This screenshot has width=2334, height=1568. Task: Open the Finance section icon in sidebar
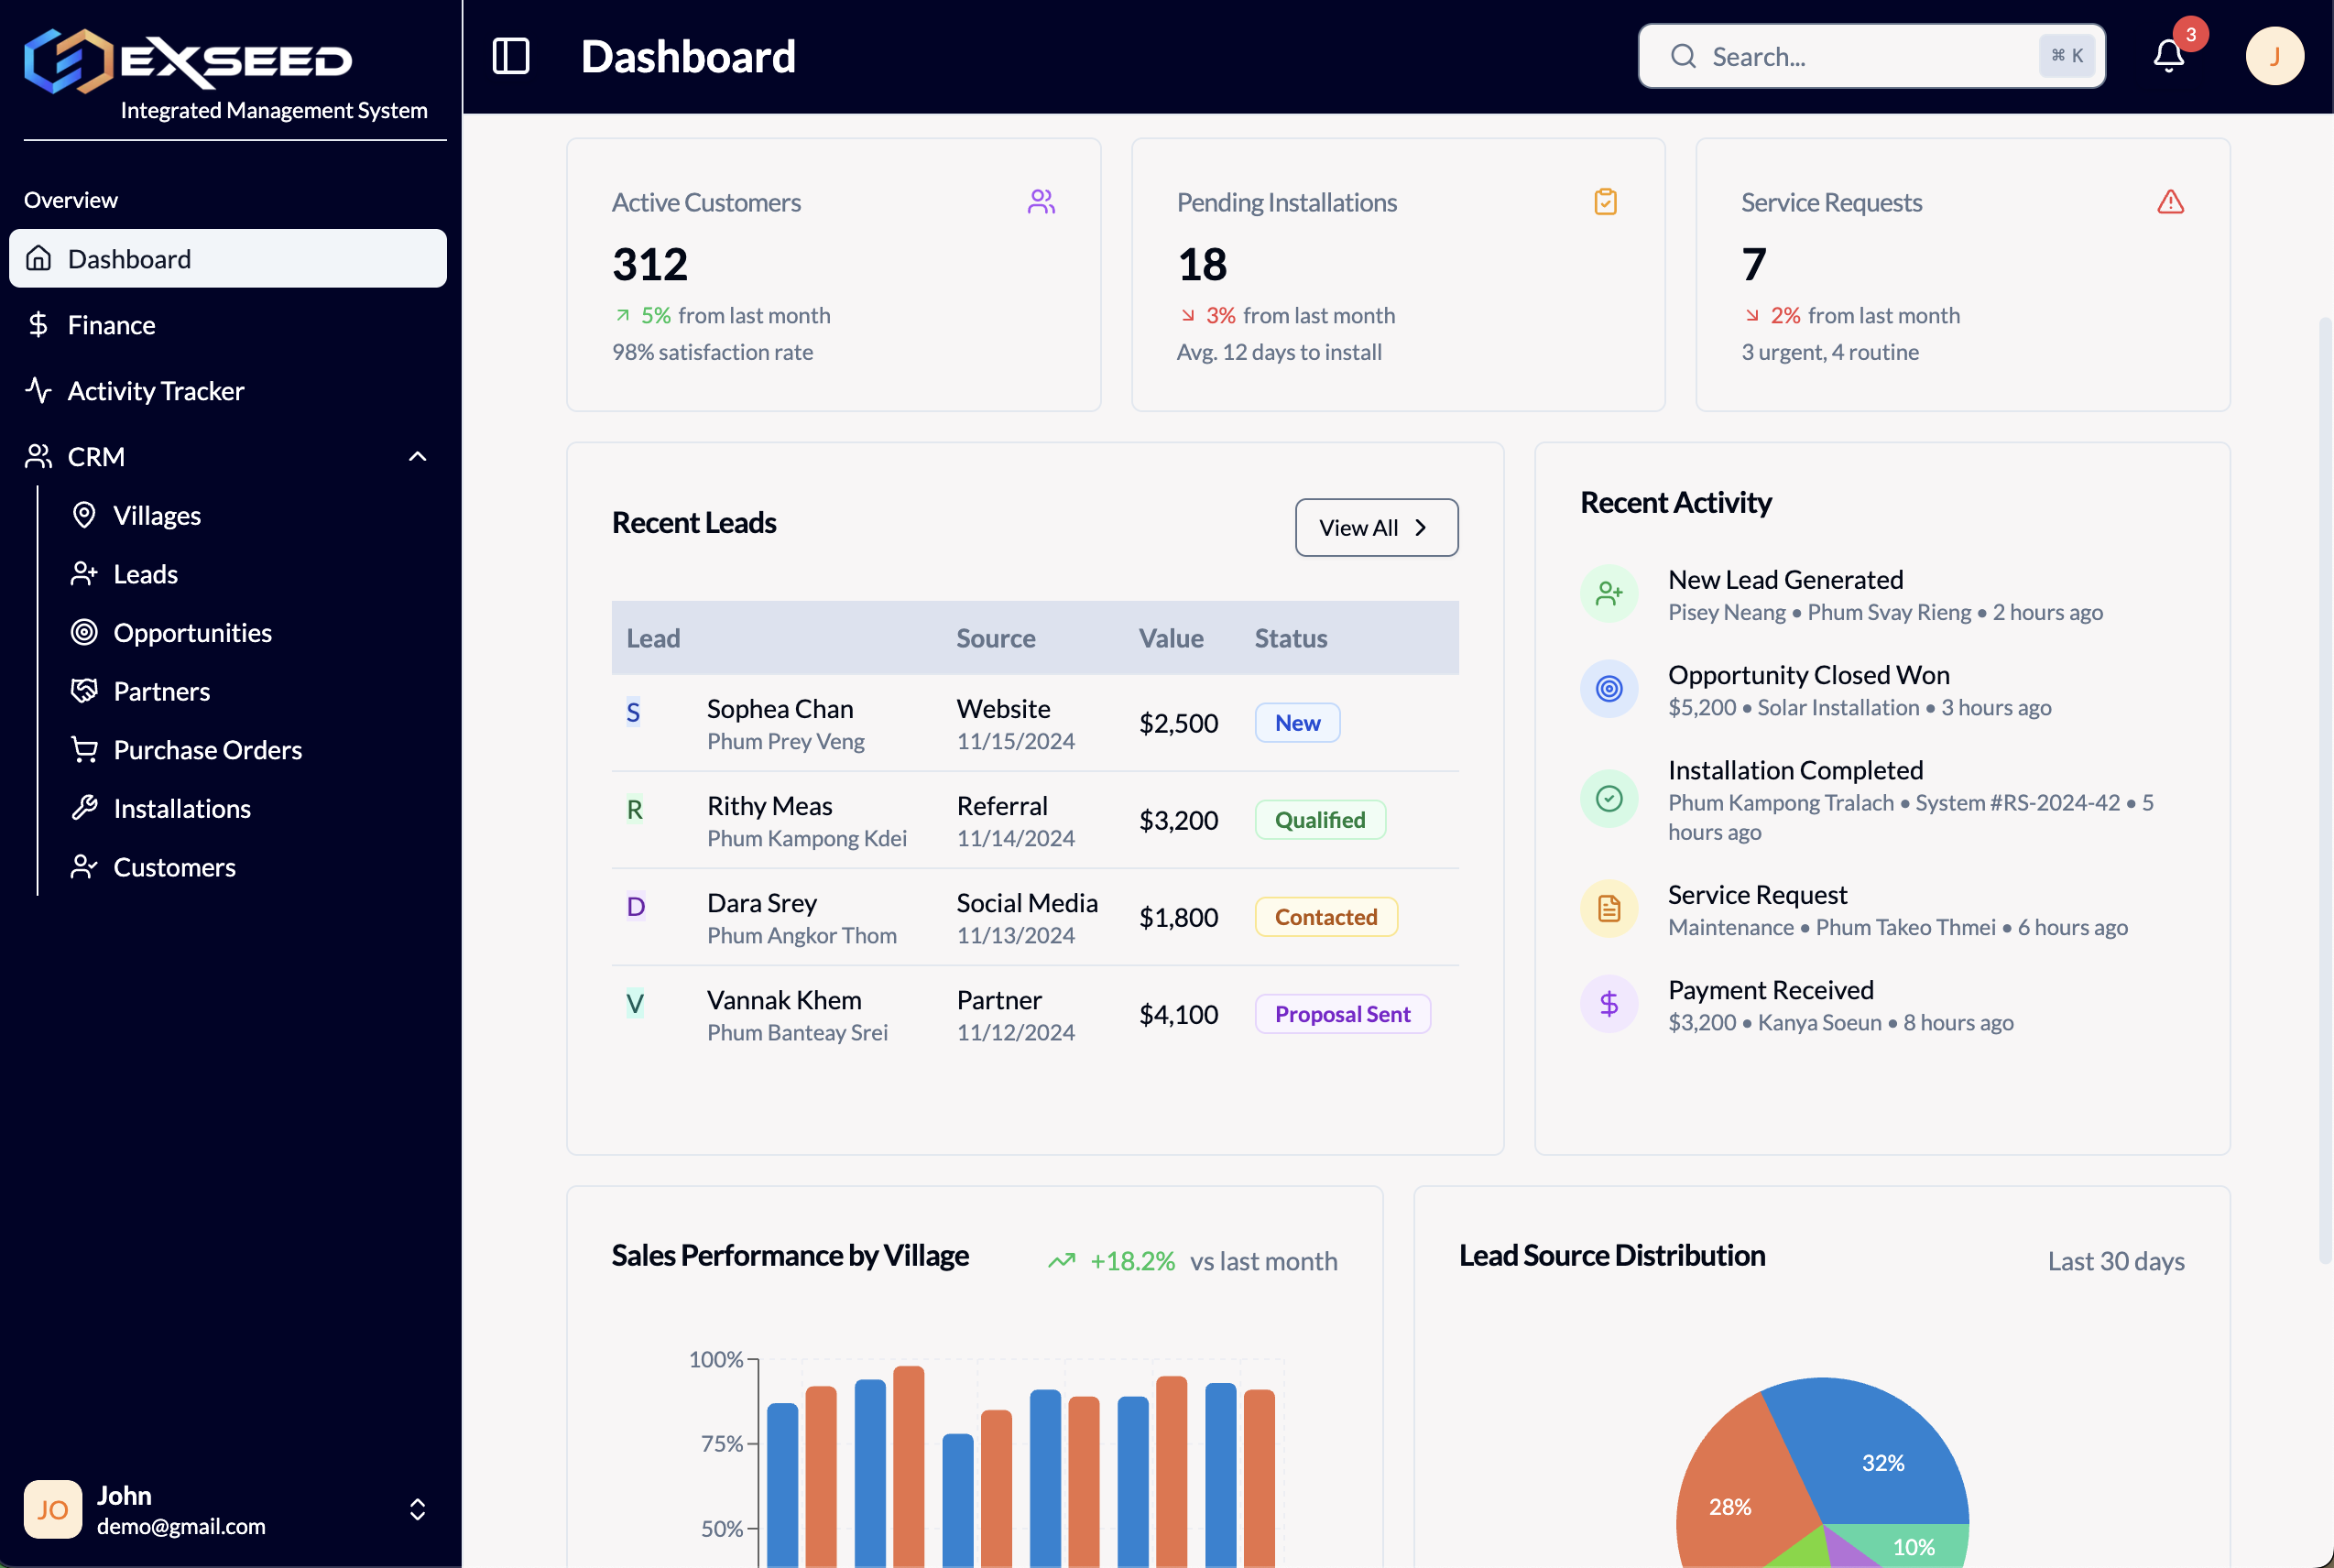click(39, 324)
